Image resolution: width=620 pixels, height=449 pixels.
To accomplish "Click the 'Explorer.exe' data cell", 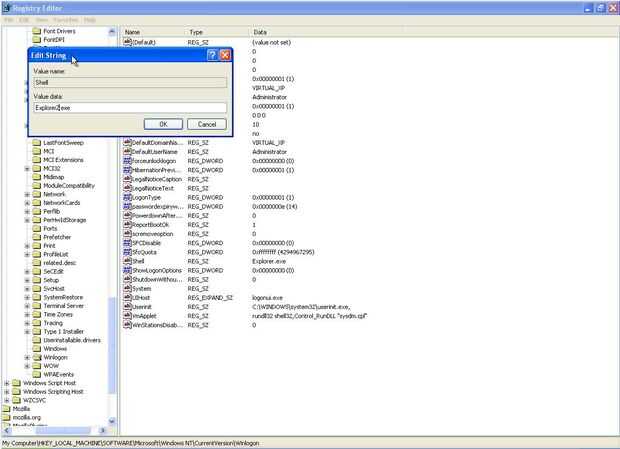I will 269,261.
